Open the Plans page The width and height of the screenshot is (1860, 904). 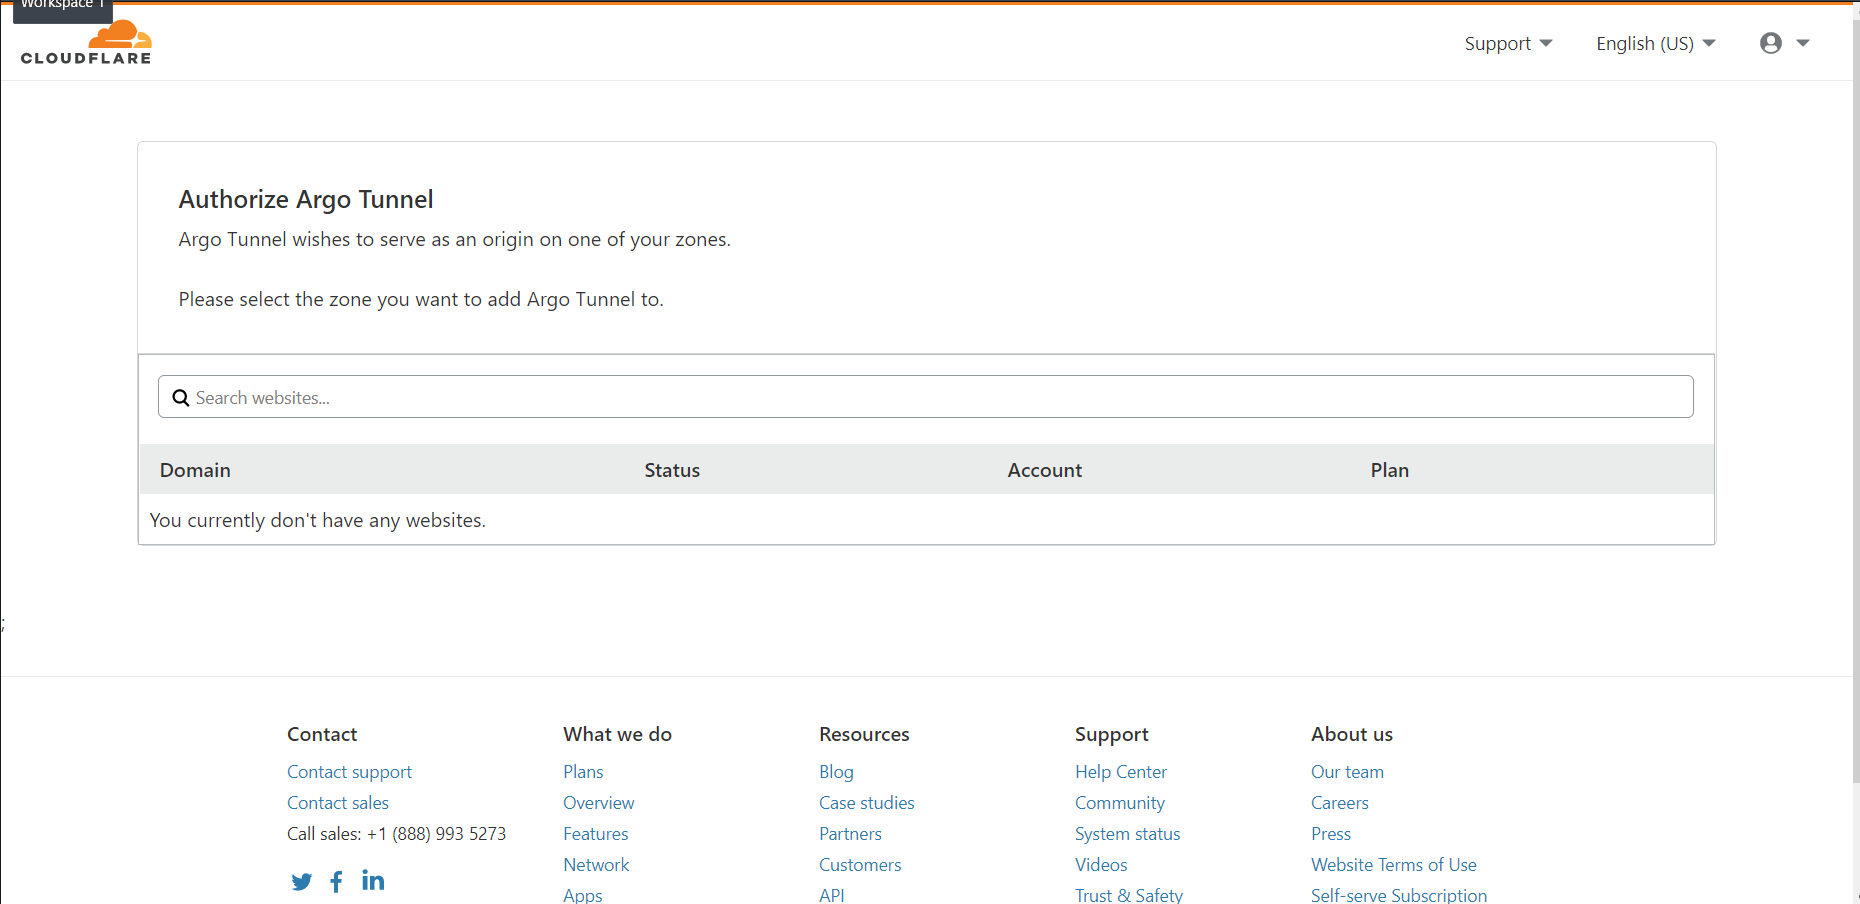583,771
